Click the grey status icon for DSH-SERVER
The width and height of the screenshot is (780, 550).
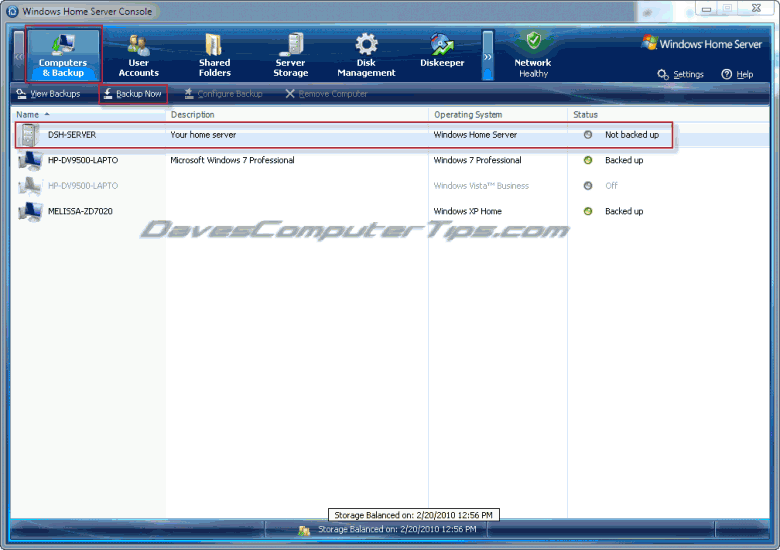(x=588, y=135)
